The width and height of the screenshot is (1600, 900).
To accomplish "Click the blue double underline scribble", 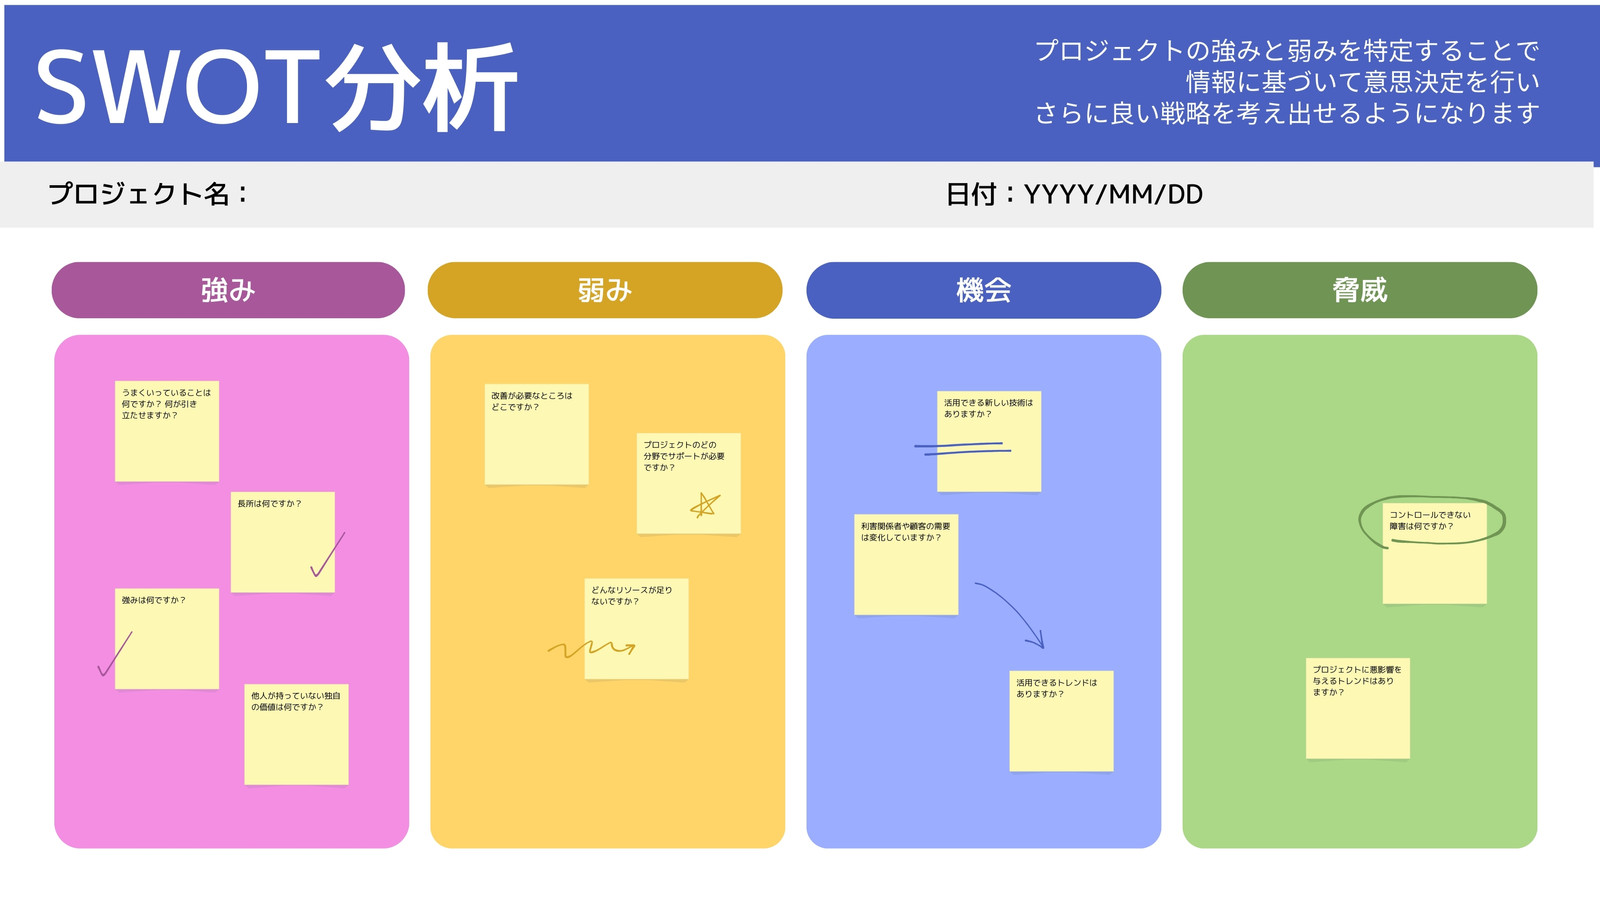I will pyautogui.click(x=962, y=449).
